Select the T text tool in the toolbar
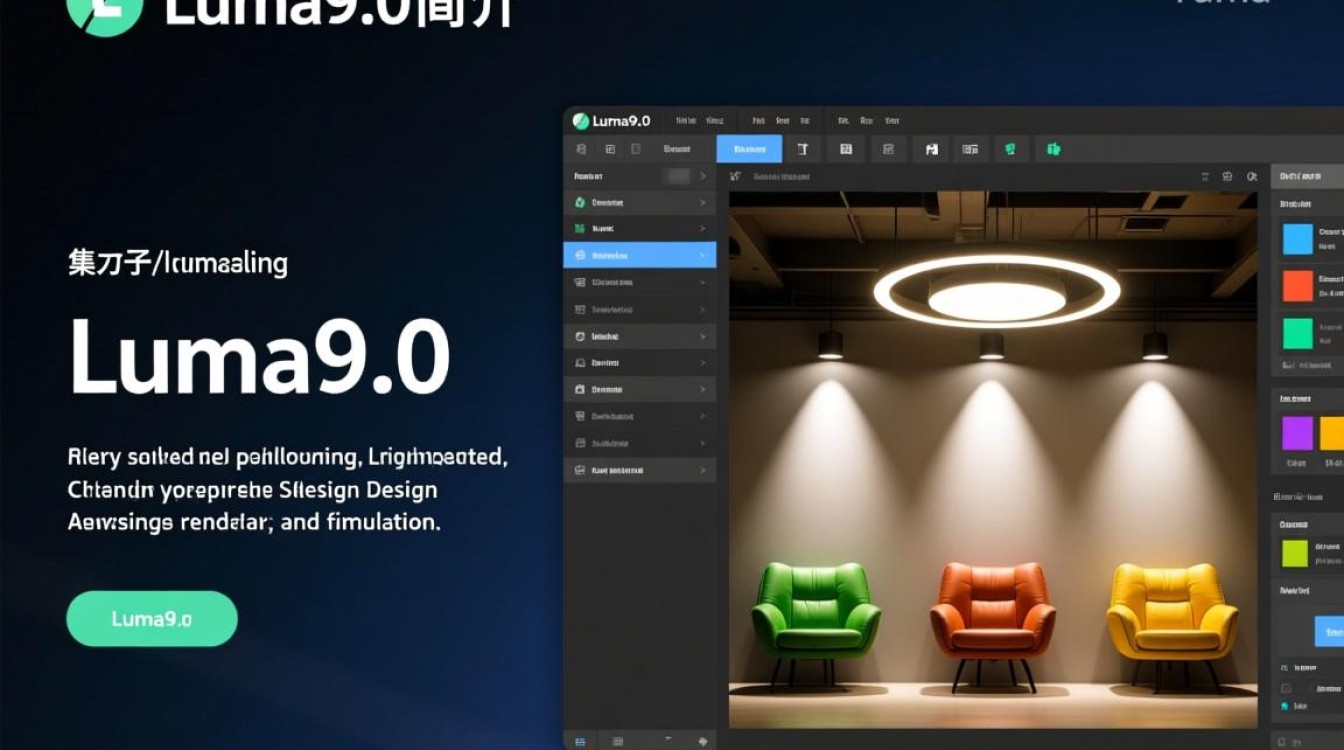Image resolution: width=1344 pixels, height=750 pixels. click(802, 149)
